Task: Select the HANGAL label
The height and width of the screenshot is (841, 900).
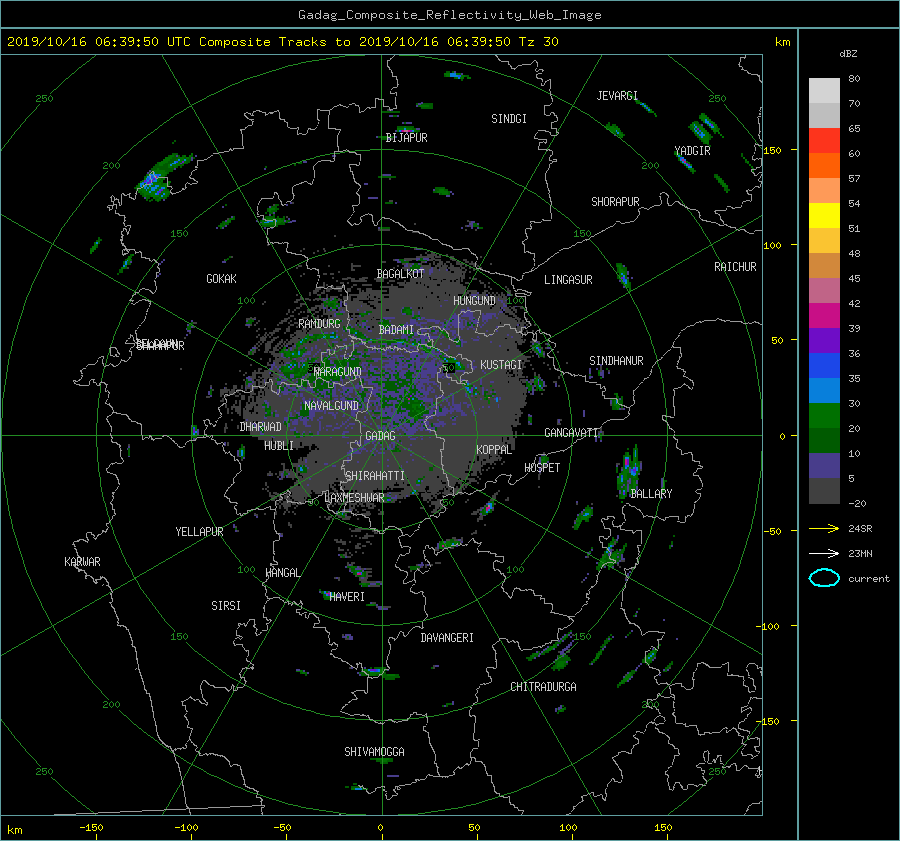Action: (282, 573)
